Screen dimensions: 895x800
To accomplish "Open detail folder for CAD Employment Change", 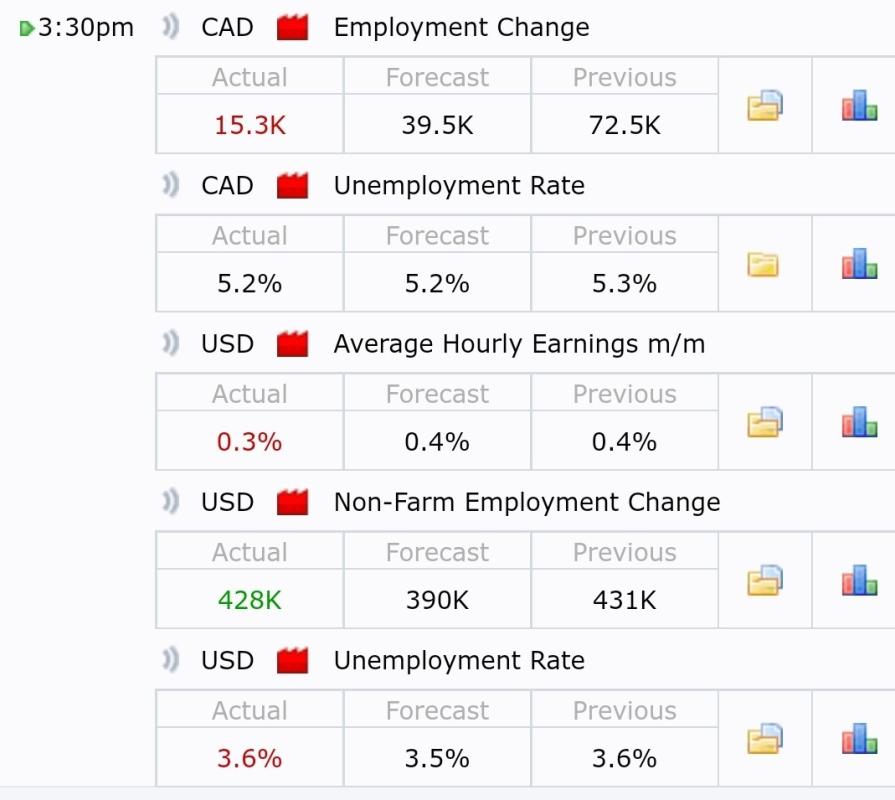I will (x=765, y=105).
